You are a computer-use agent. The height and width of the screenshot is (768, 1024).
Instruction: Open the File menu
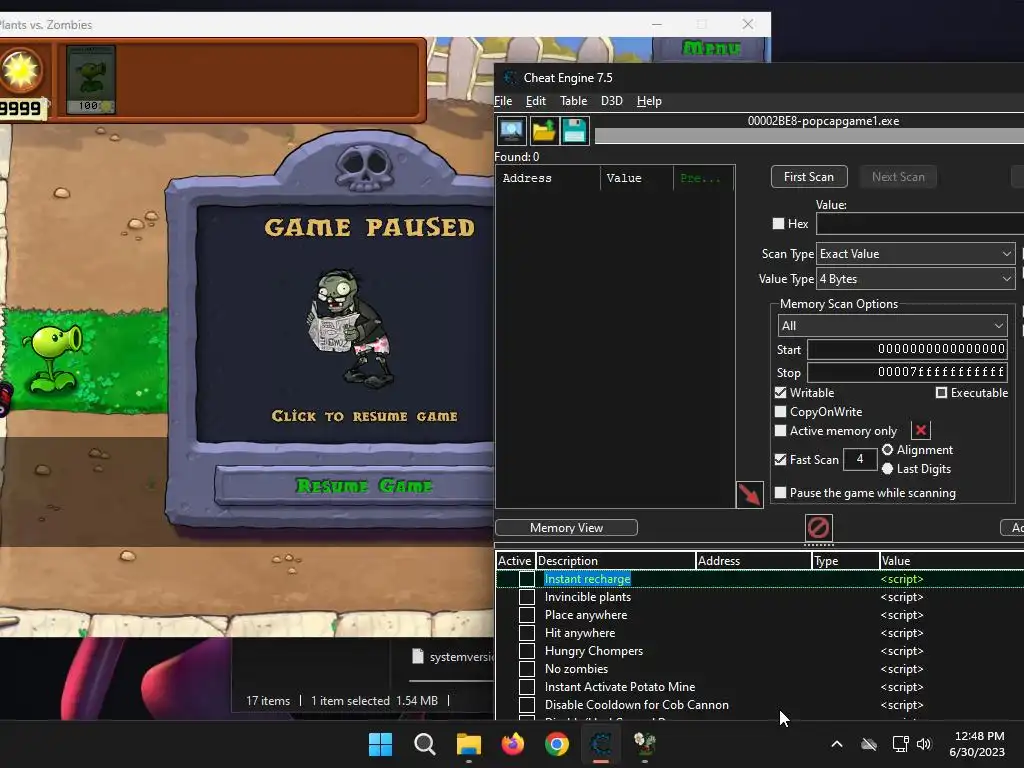(503, 101)
